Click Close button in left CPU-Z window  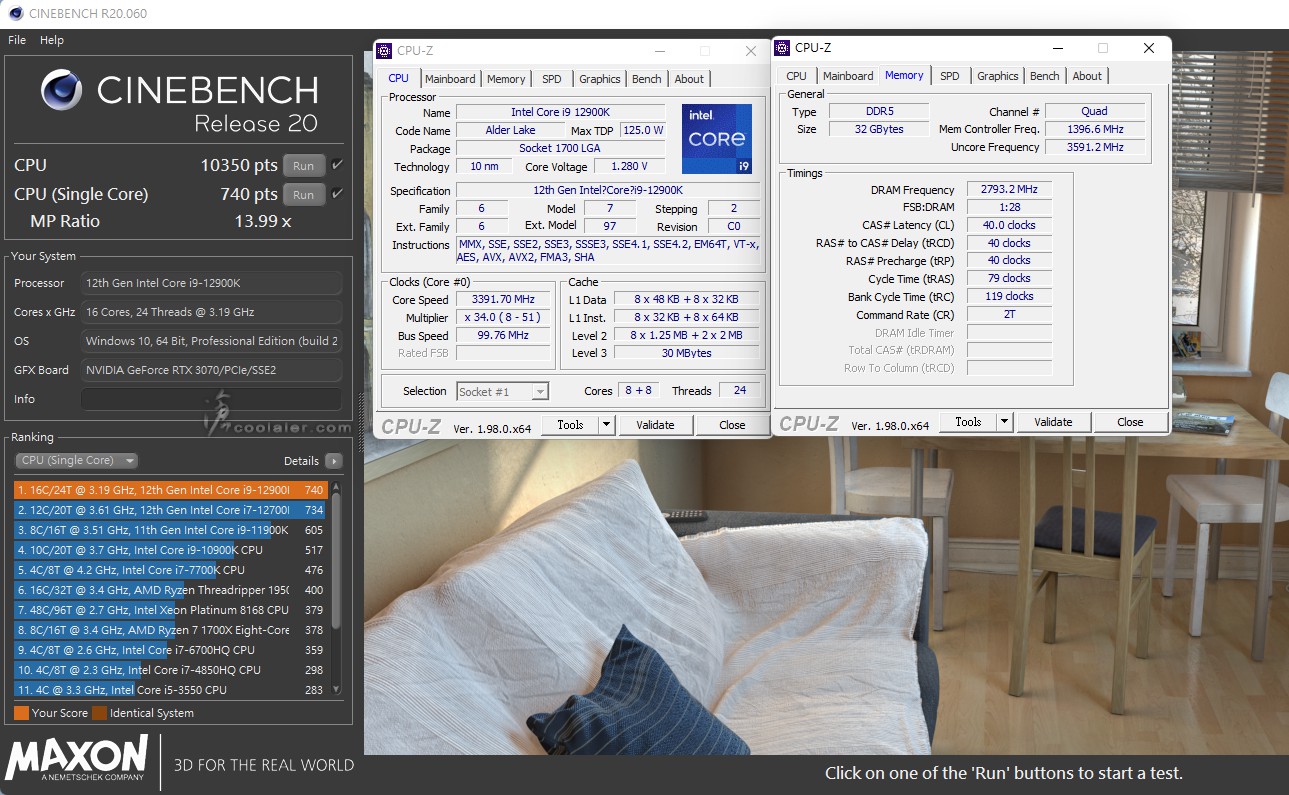click(732, 425)
